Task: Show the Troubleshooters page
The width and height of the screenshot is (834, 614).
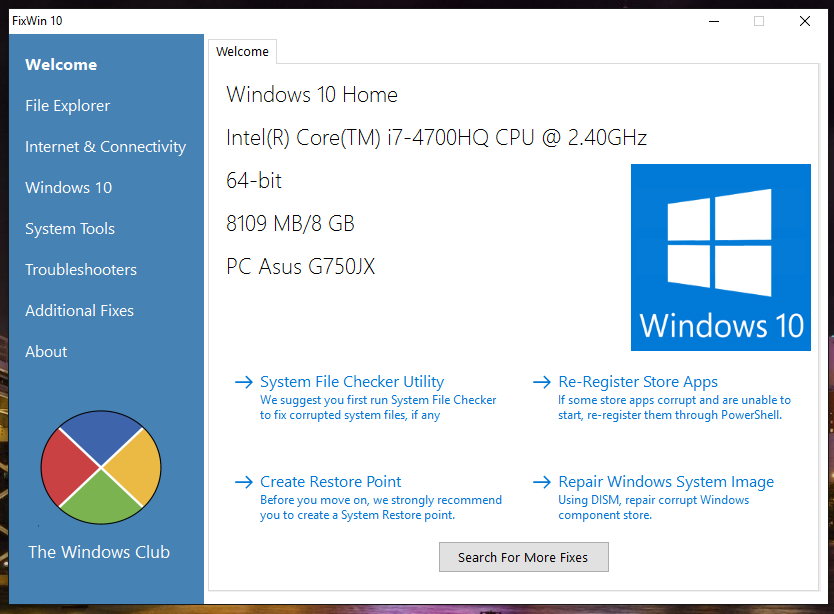Action: pos(81,270)
